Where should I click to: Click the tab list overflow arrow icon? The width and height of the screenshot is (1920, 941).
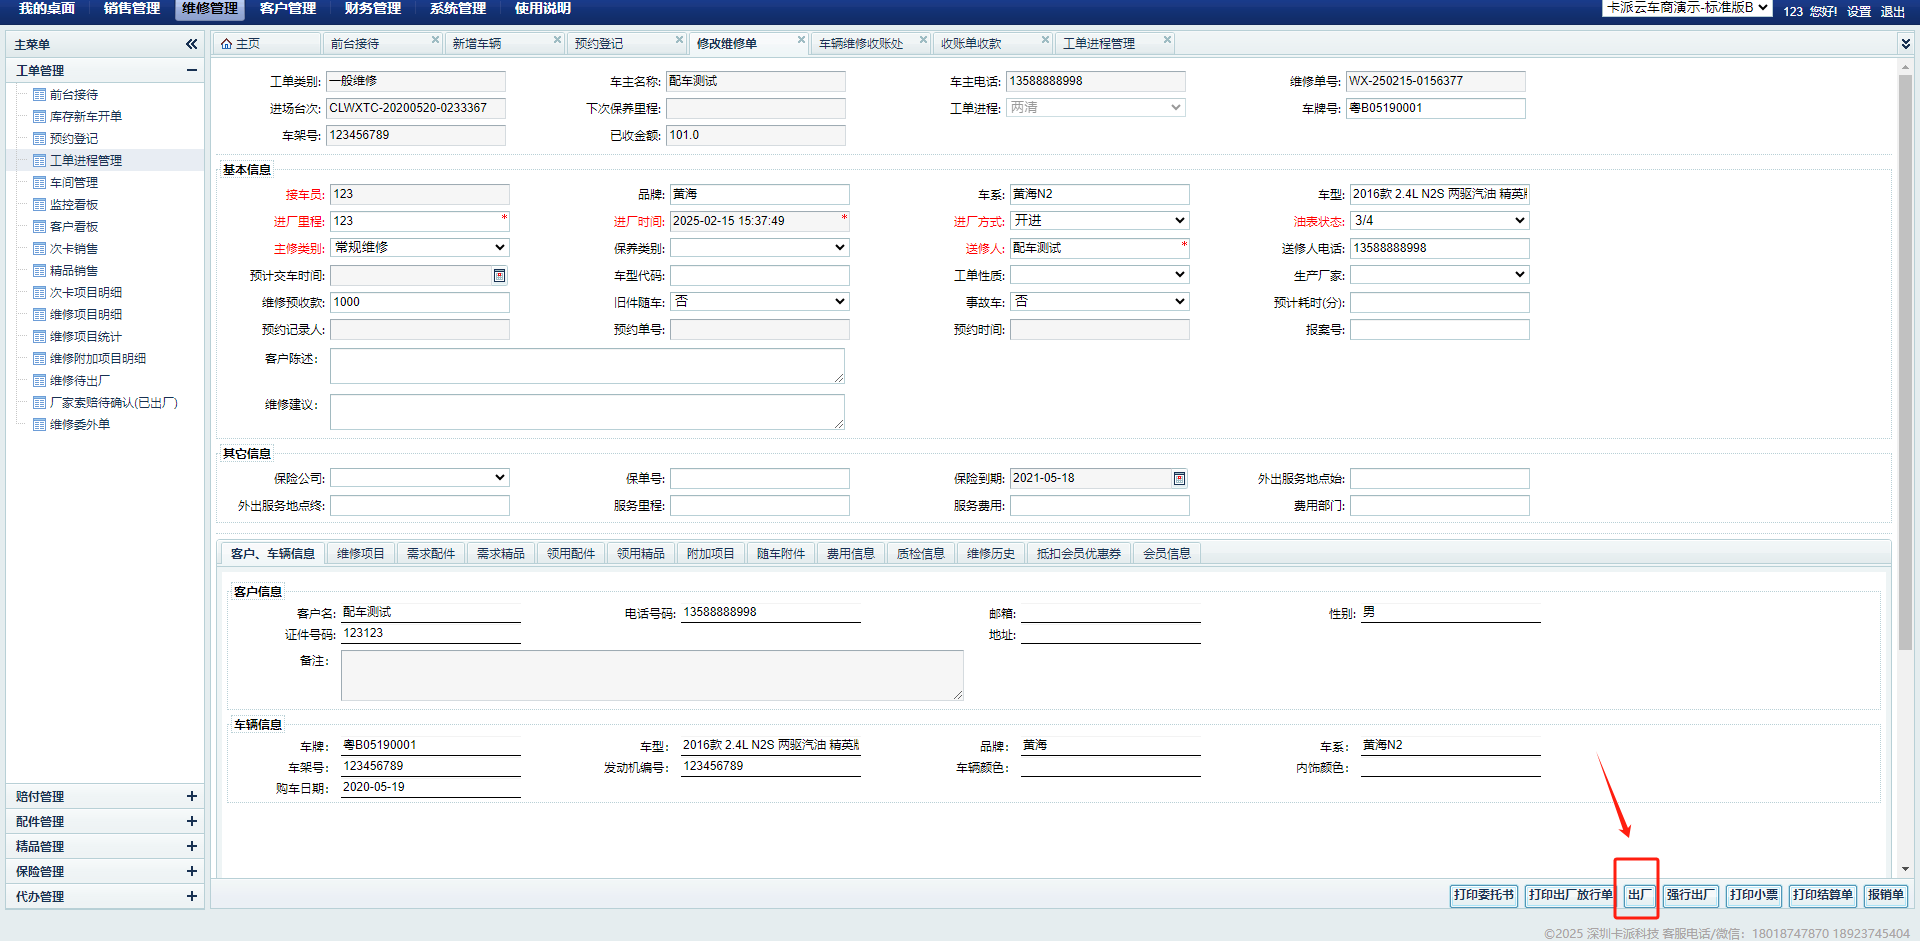(1905, 44)
